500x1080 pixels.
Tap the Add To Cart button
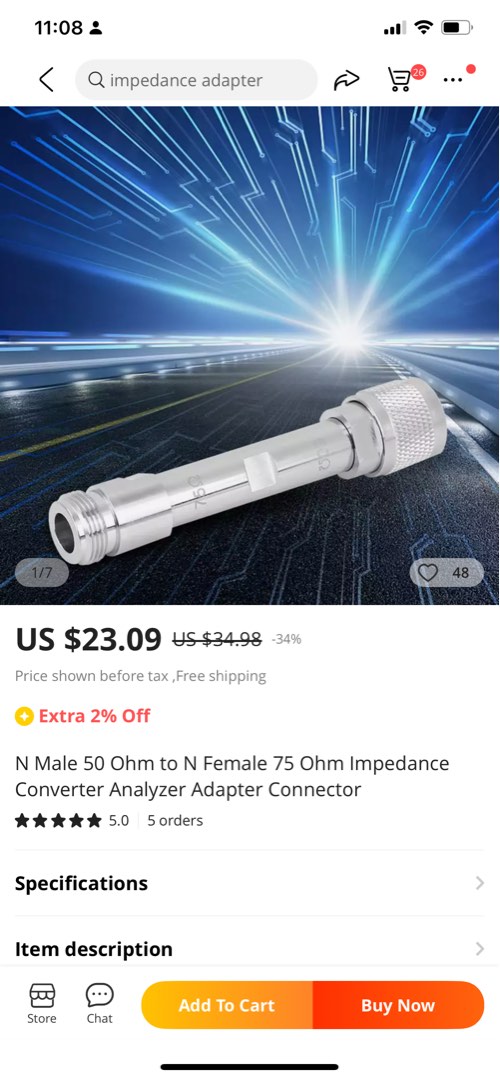pos(227,1005)
